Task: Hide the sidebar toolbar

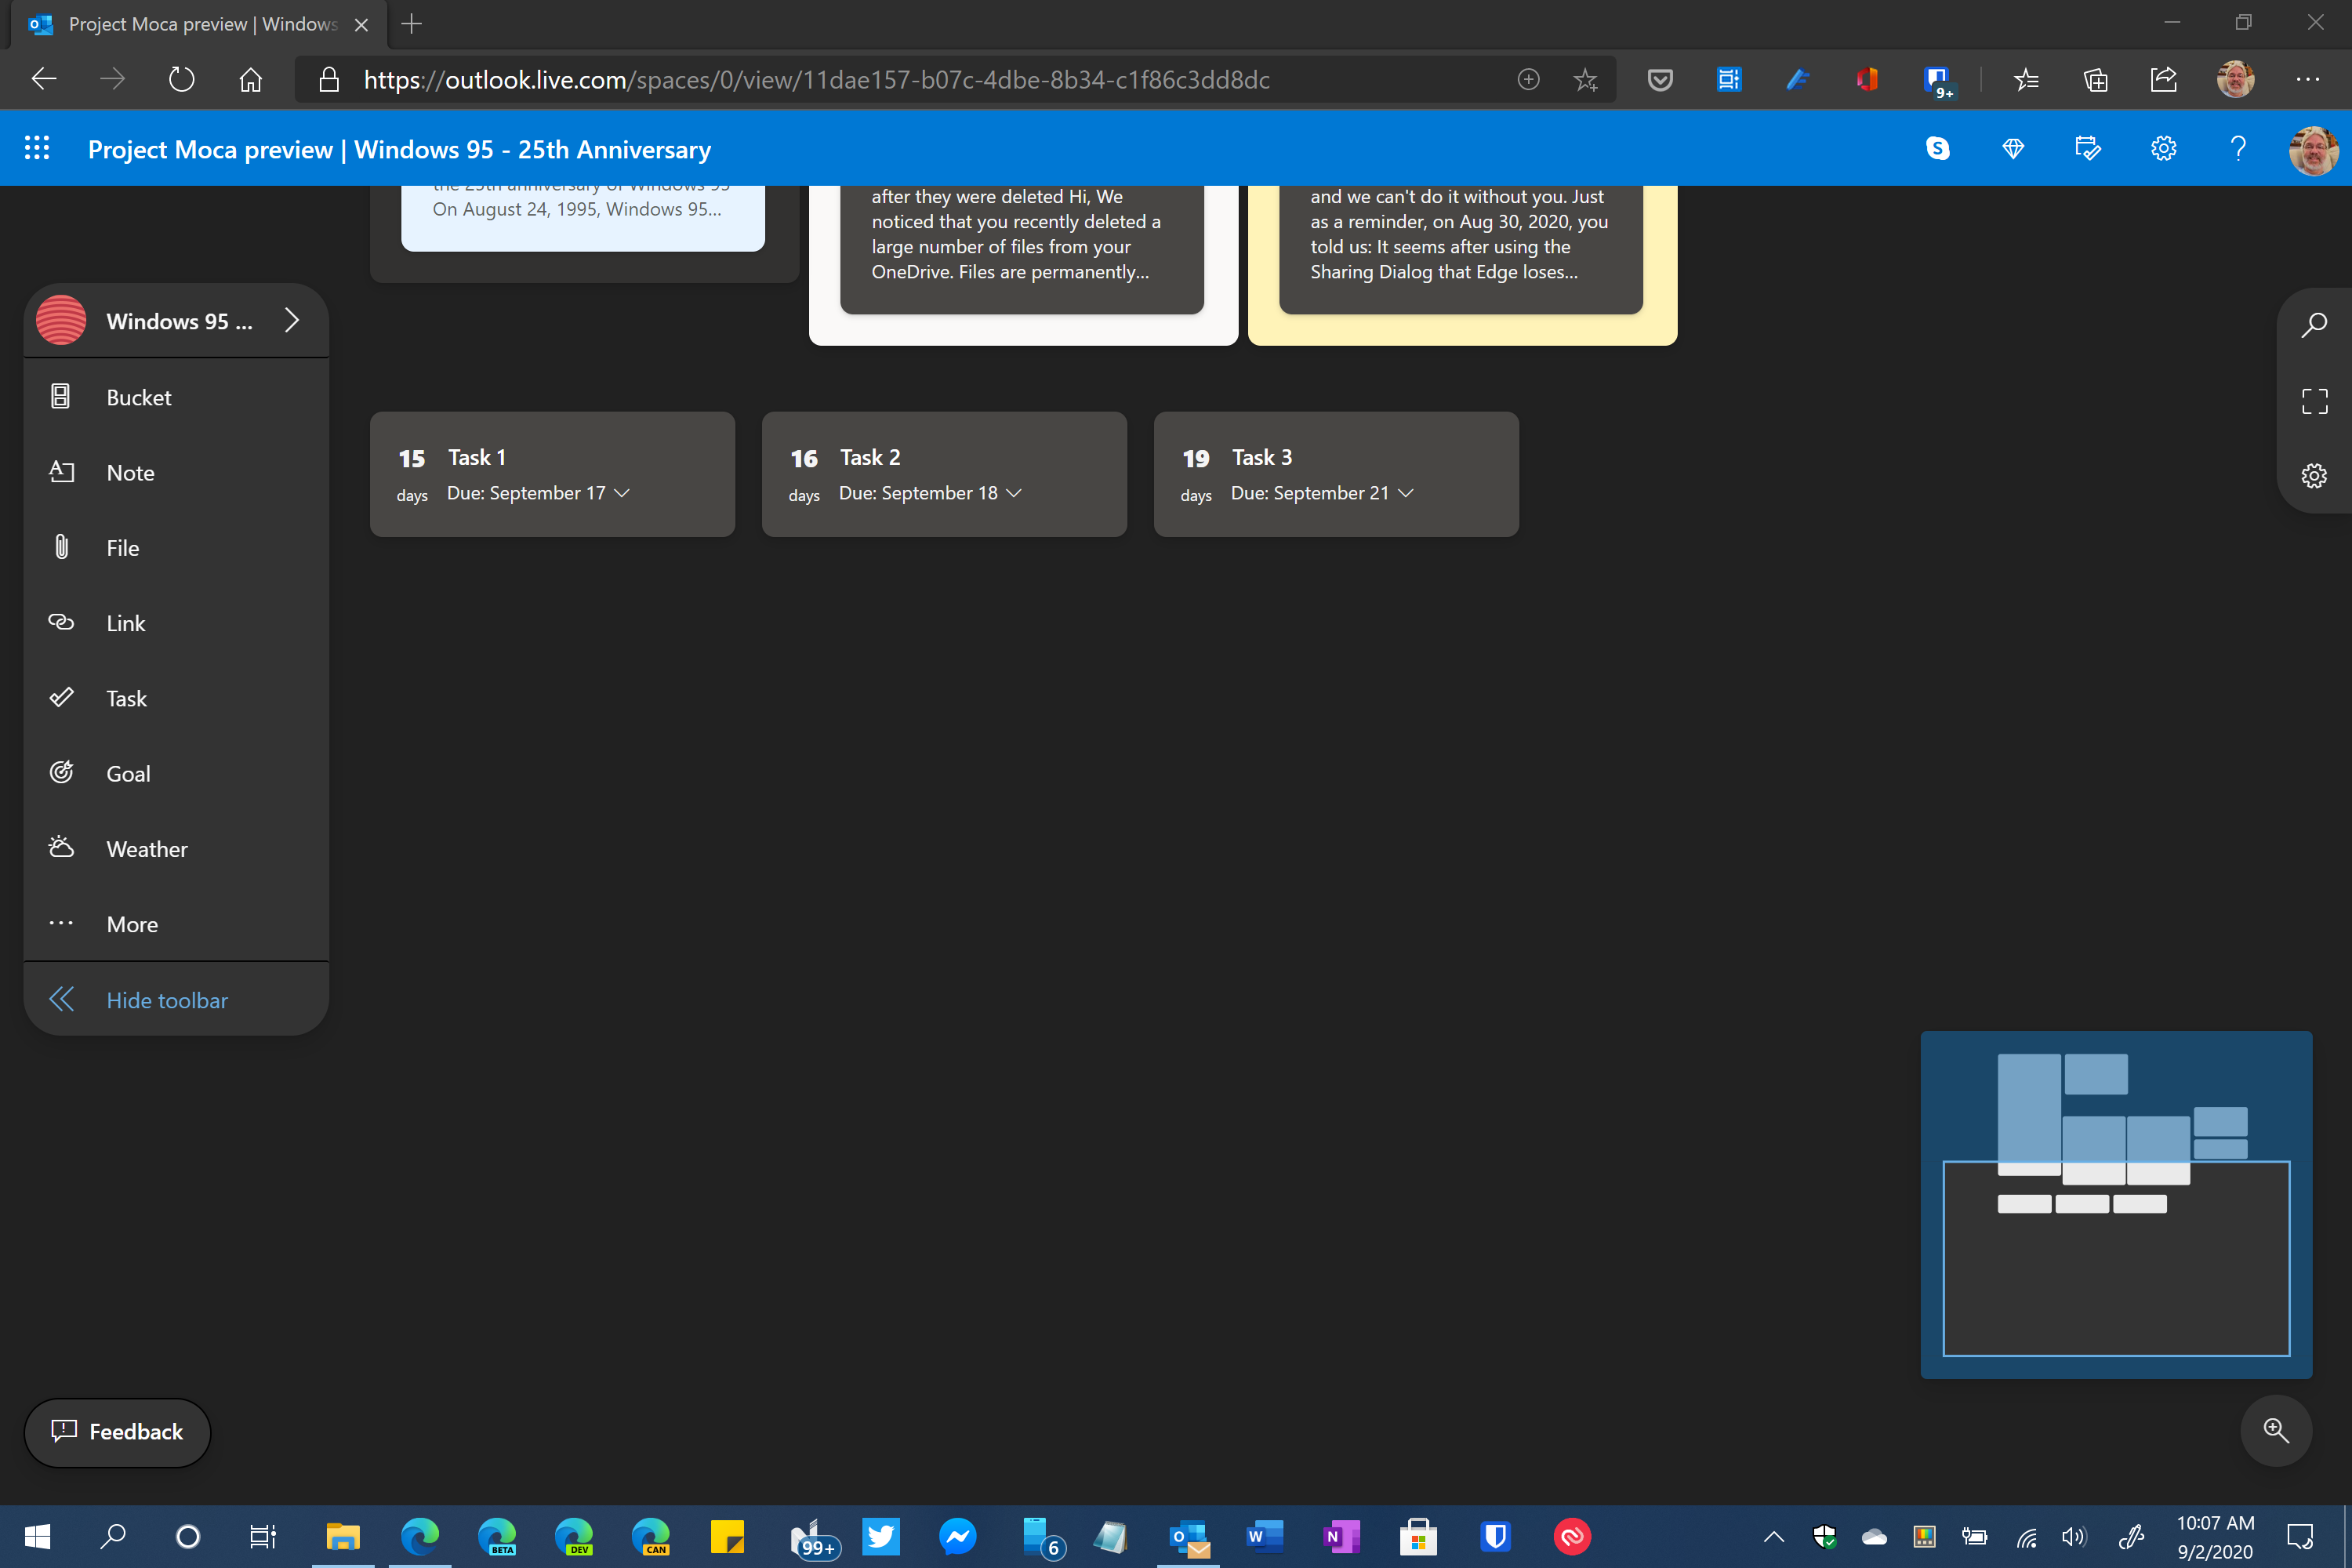Action: click(x=166, y=999)
